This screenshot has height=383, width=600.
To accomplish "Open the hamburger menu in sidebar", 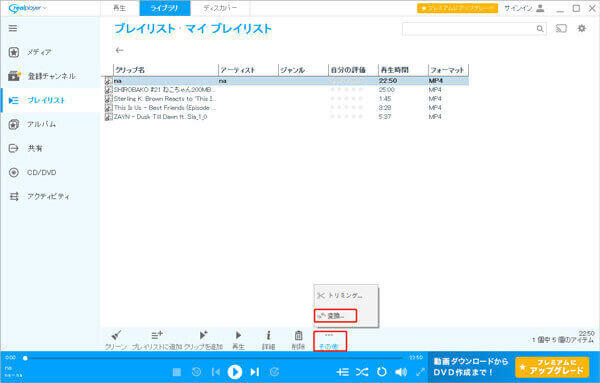I will coord(13,28).
